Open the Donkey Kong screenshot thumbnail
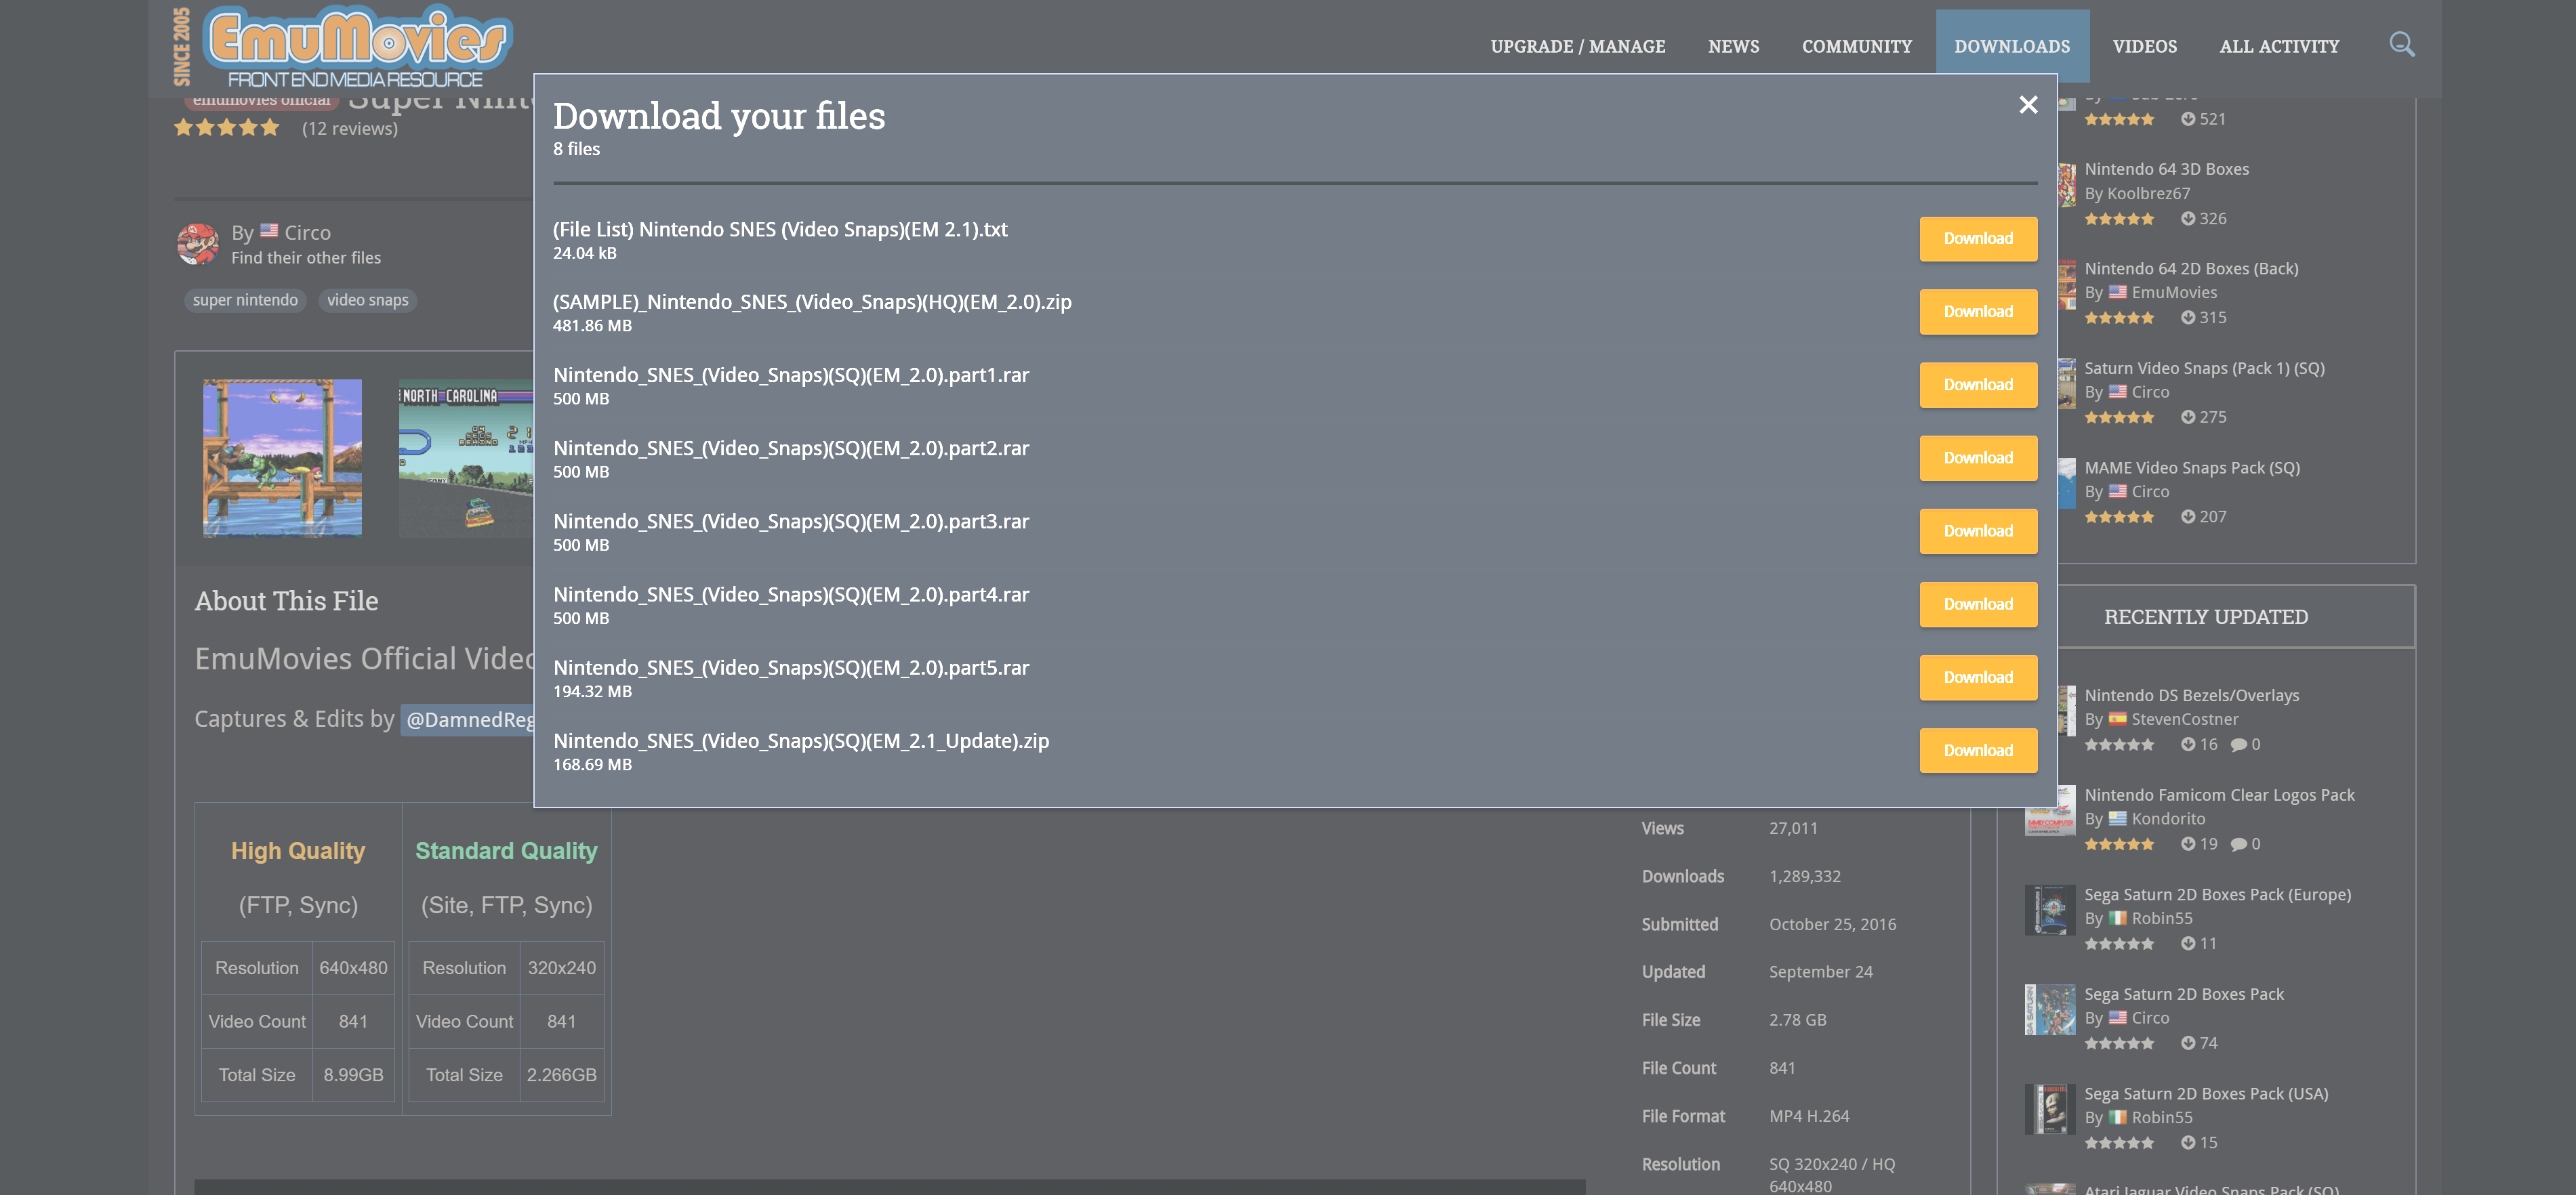Viewport: 2576px width, 1195px height. [282, 458]
